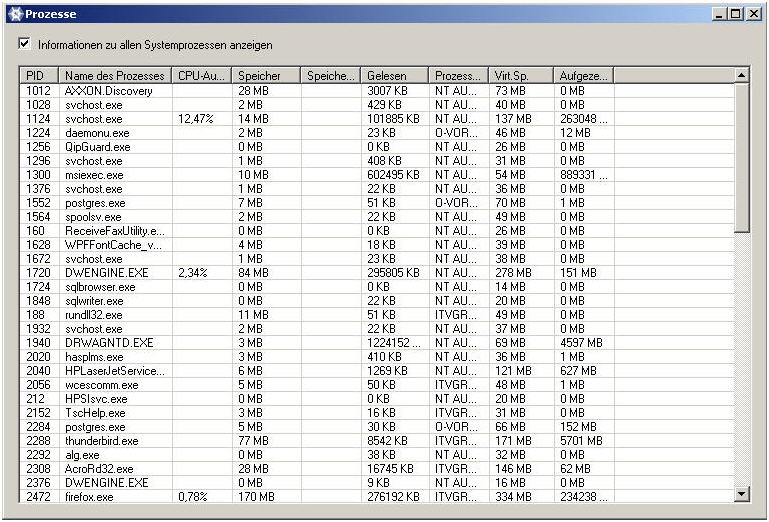Select the spoolsv.exe process row
The image size is (769, 522).
[93, 216]
